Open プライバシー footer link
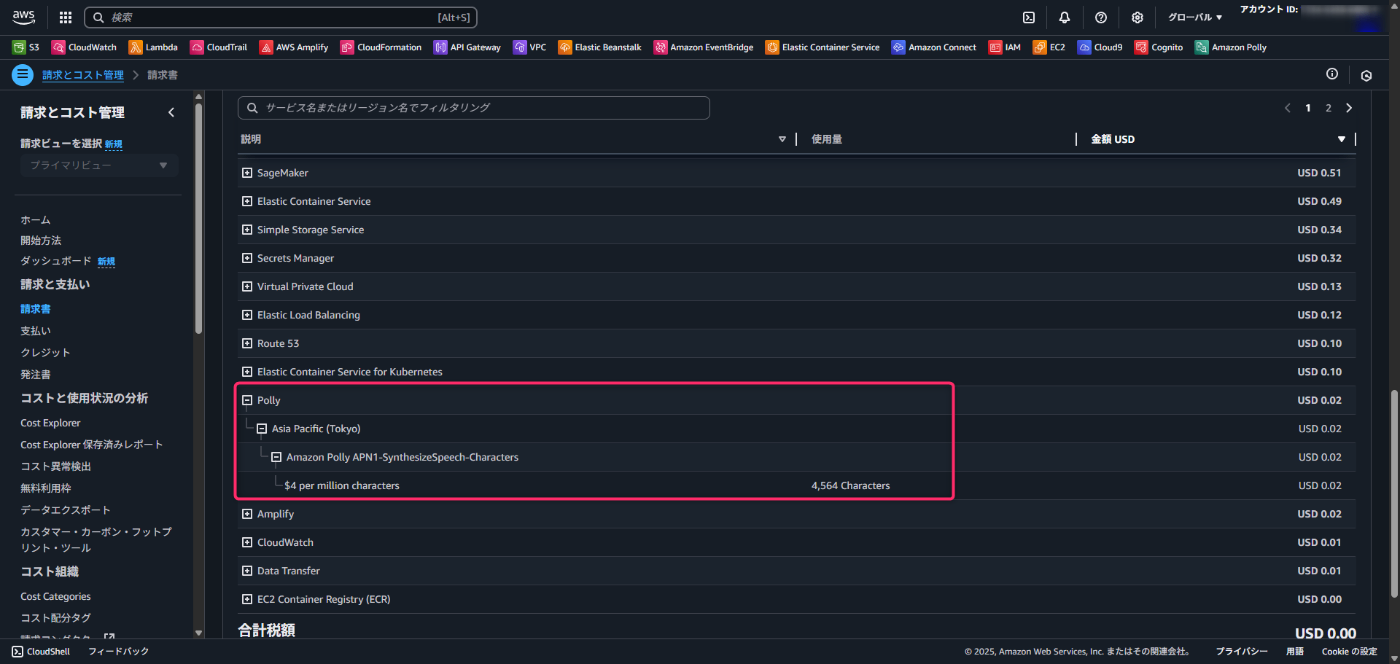The height and width of the screenshot is (664, 1400). coord(1241,651)
